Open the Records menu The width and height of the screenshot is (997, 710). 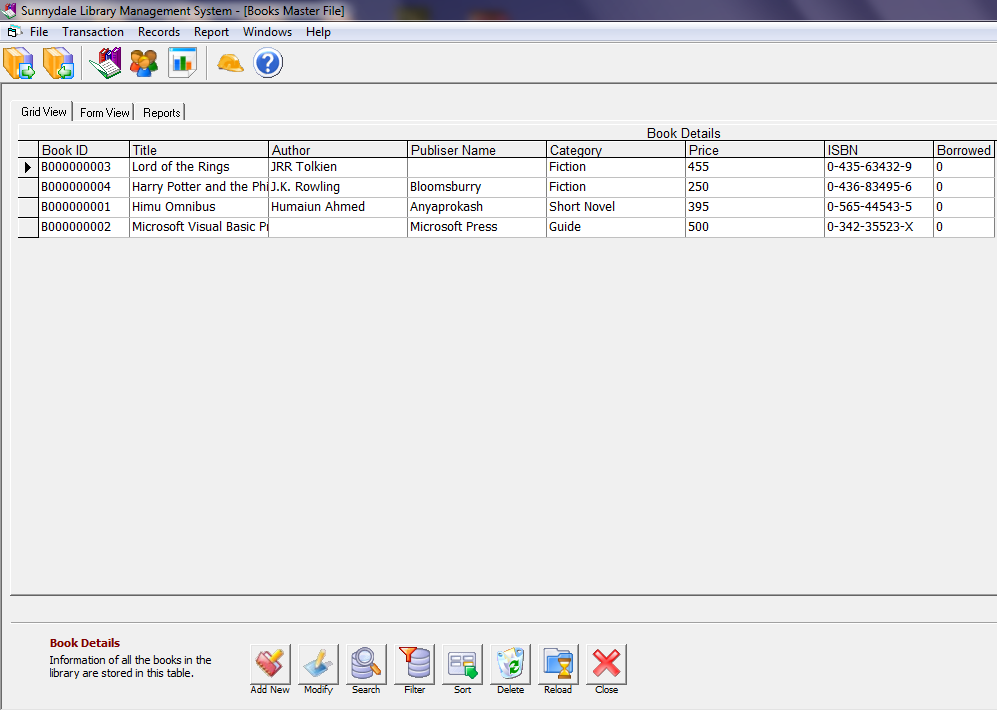pyautogui.click(x=158, y=31)
